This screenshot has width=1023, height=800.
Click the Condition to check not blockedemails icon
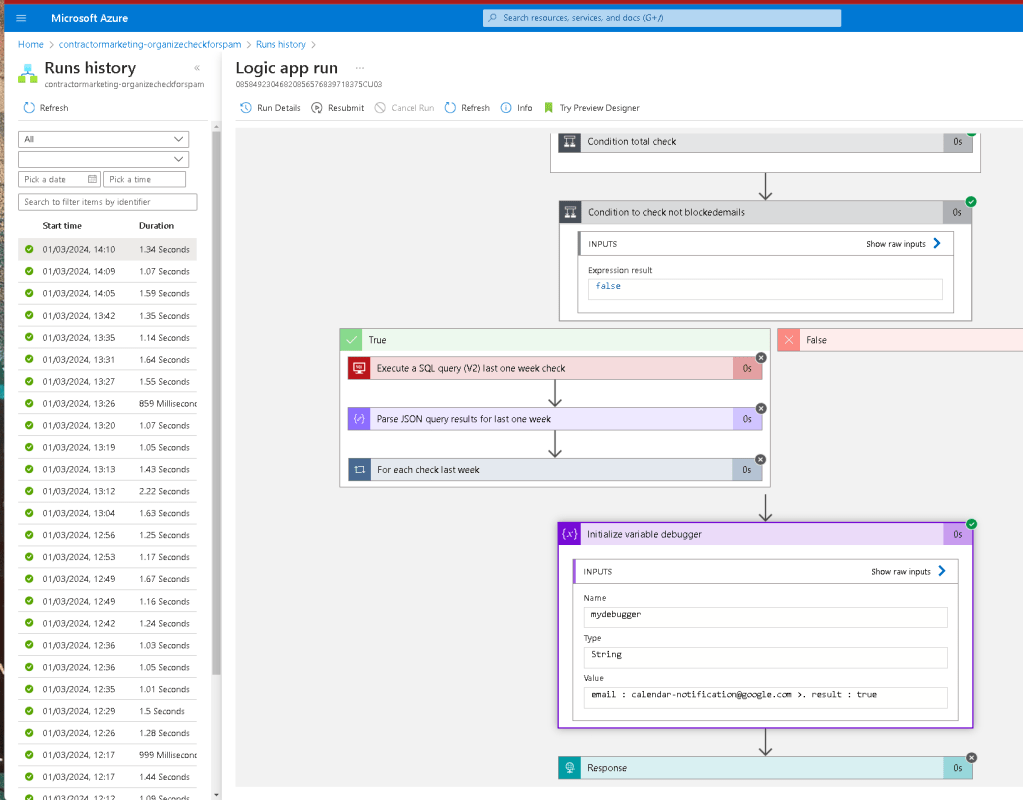tap(571, 212)
